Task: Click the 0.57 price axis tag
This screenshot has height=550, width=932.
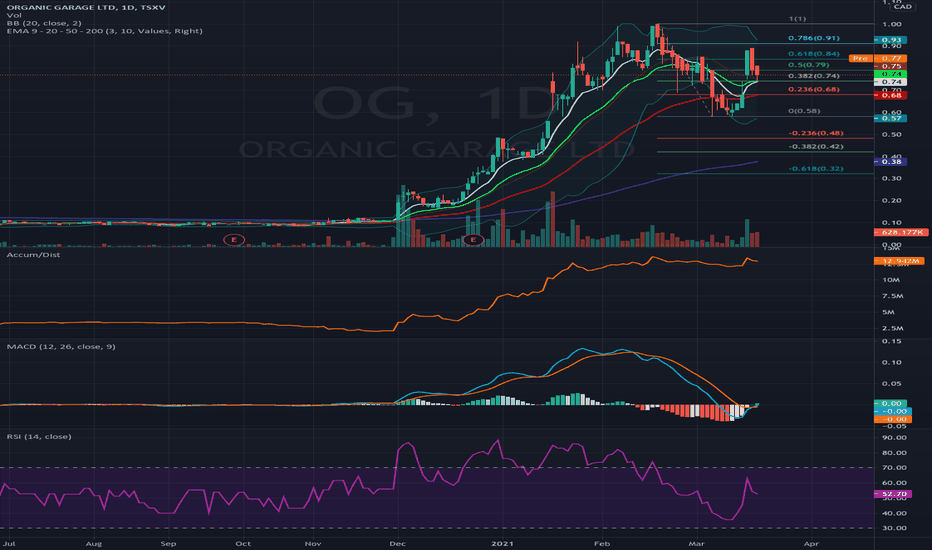Action: (x=890, y=118)
